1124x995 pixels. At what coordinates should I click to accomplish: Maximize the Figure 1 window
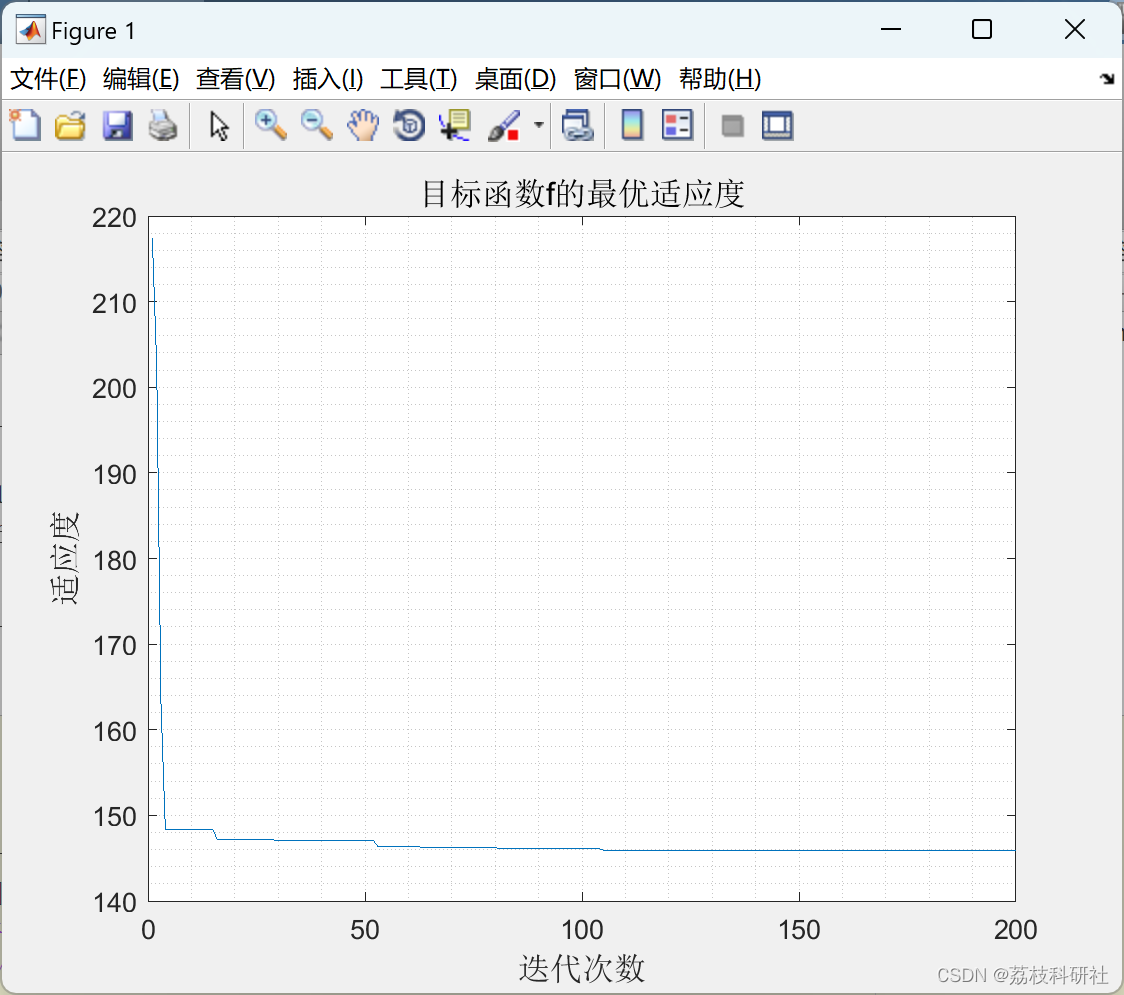(x=982, y=29)
